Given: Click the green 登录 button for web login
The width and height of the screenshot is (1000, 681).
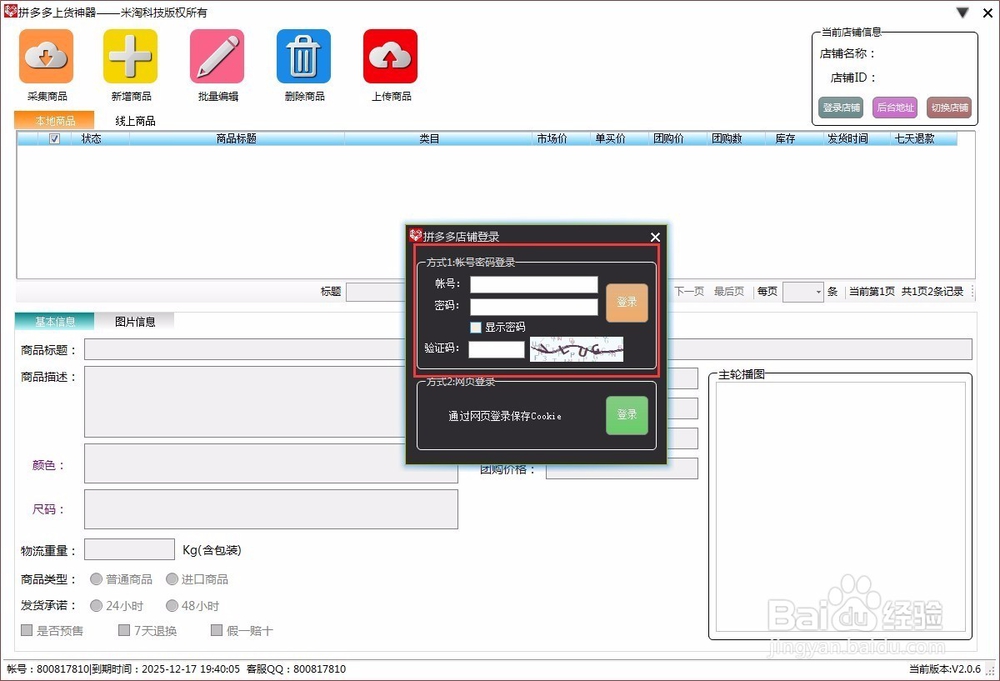Looking at the screenshot, I should 627,415.
